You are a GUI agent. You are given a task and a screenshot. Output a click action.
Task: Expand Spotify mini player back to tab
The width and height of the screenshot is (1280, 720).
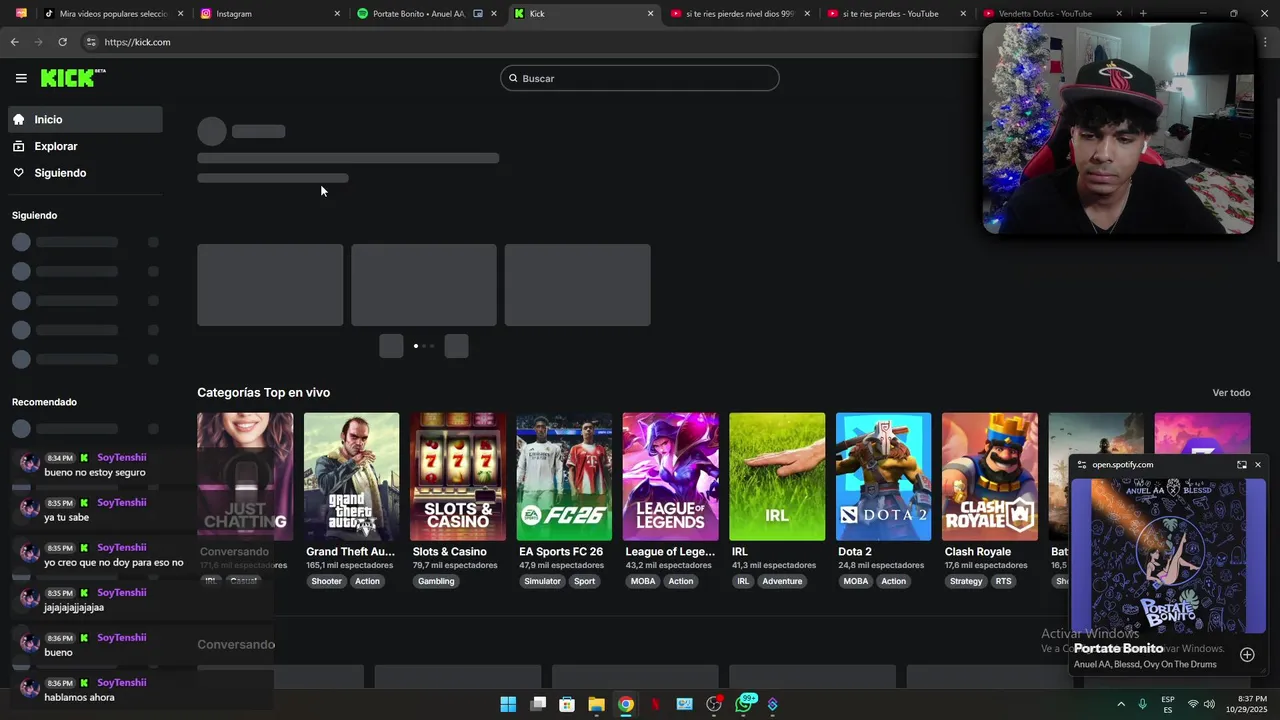[x=1241, y=465]
